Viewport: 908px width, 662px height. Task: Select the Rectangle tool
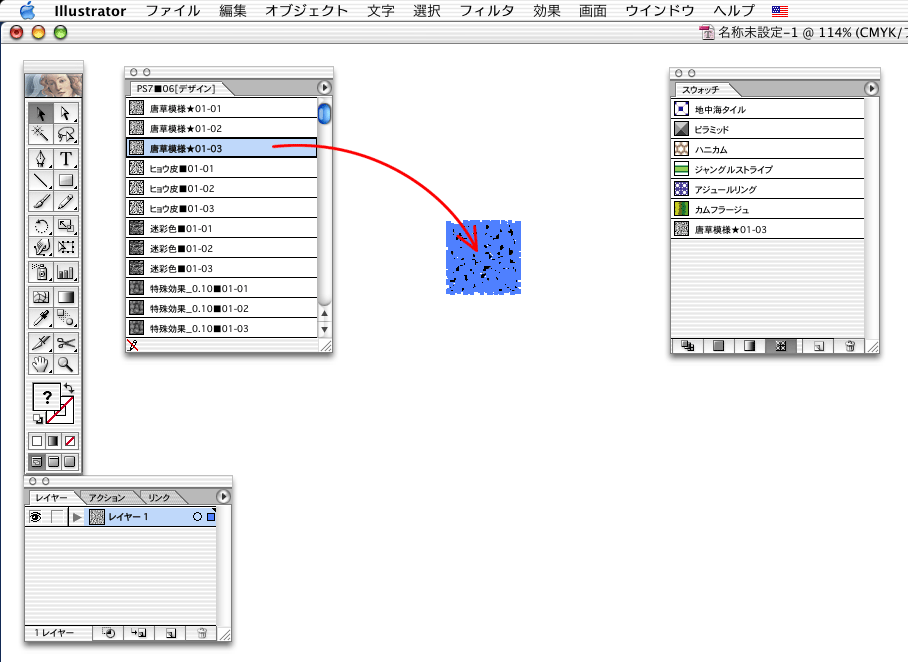(x=66, y=180)
